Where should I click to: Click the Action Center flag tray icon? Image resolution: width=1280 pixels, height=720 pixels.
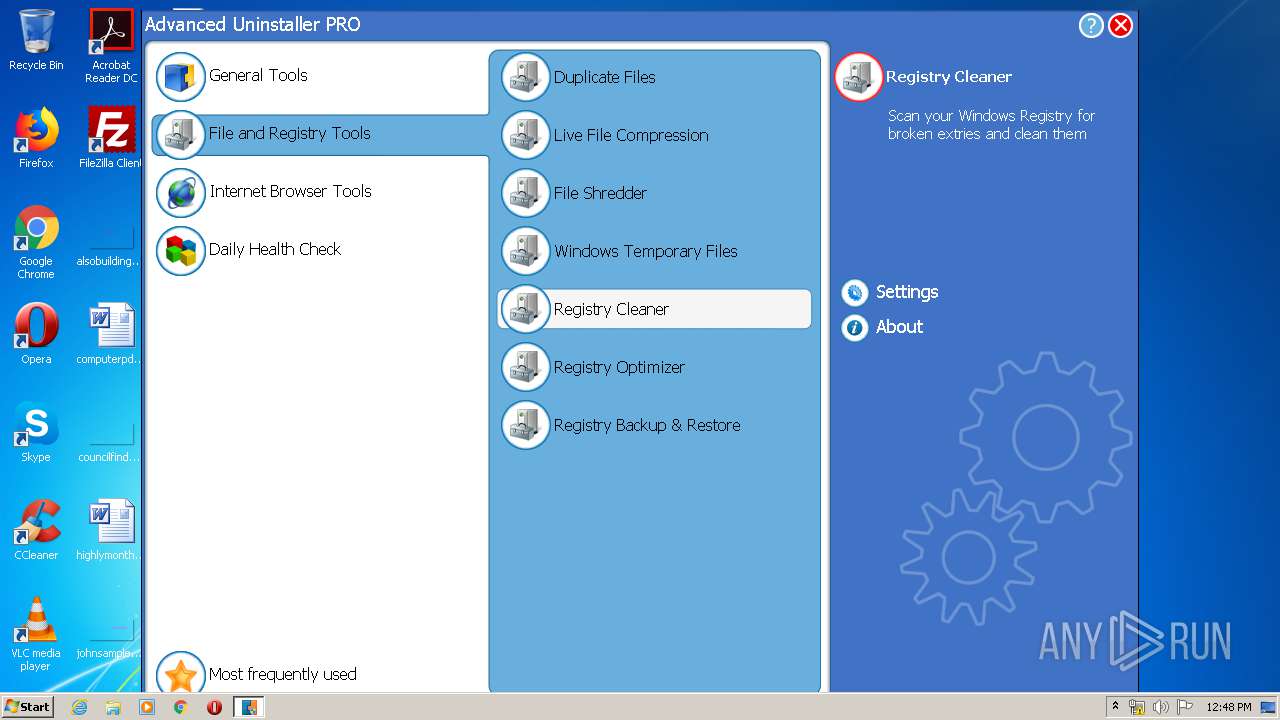point(1185,707)
